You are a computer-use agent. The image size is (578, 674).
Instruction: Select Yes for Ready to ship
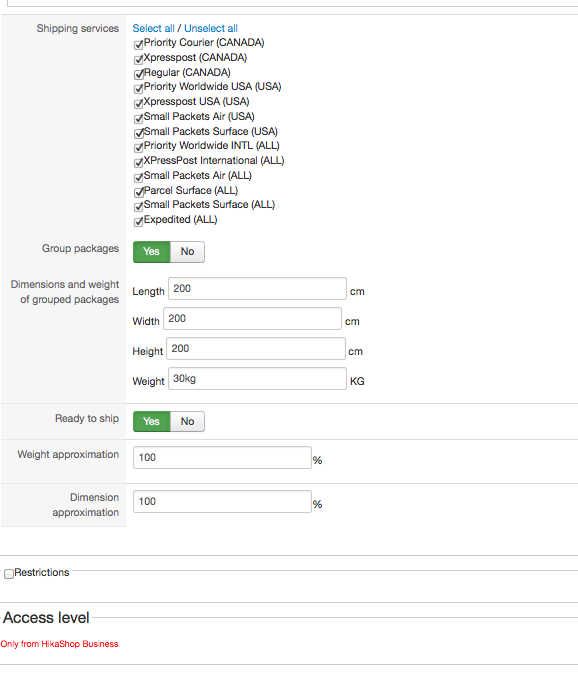pyautogui.click(x=152, y=421)
